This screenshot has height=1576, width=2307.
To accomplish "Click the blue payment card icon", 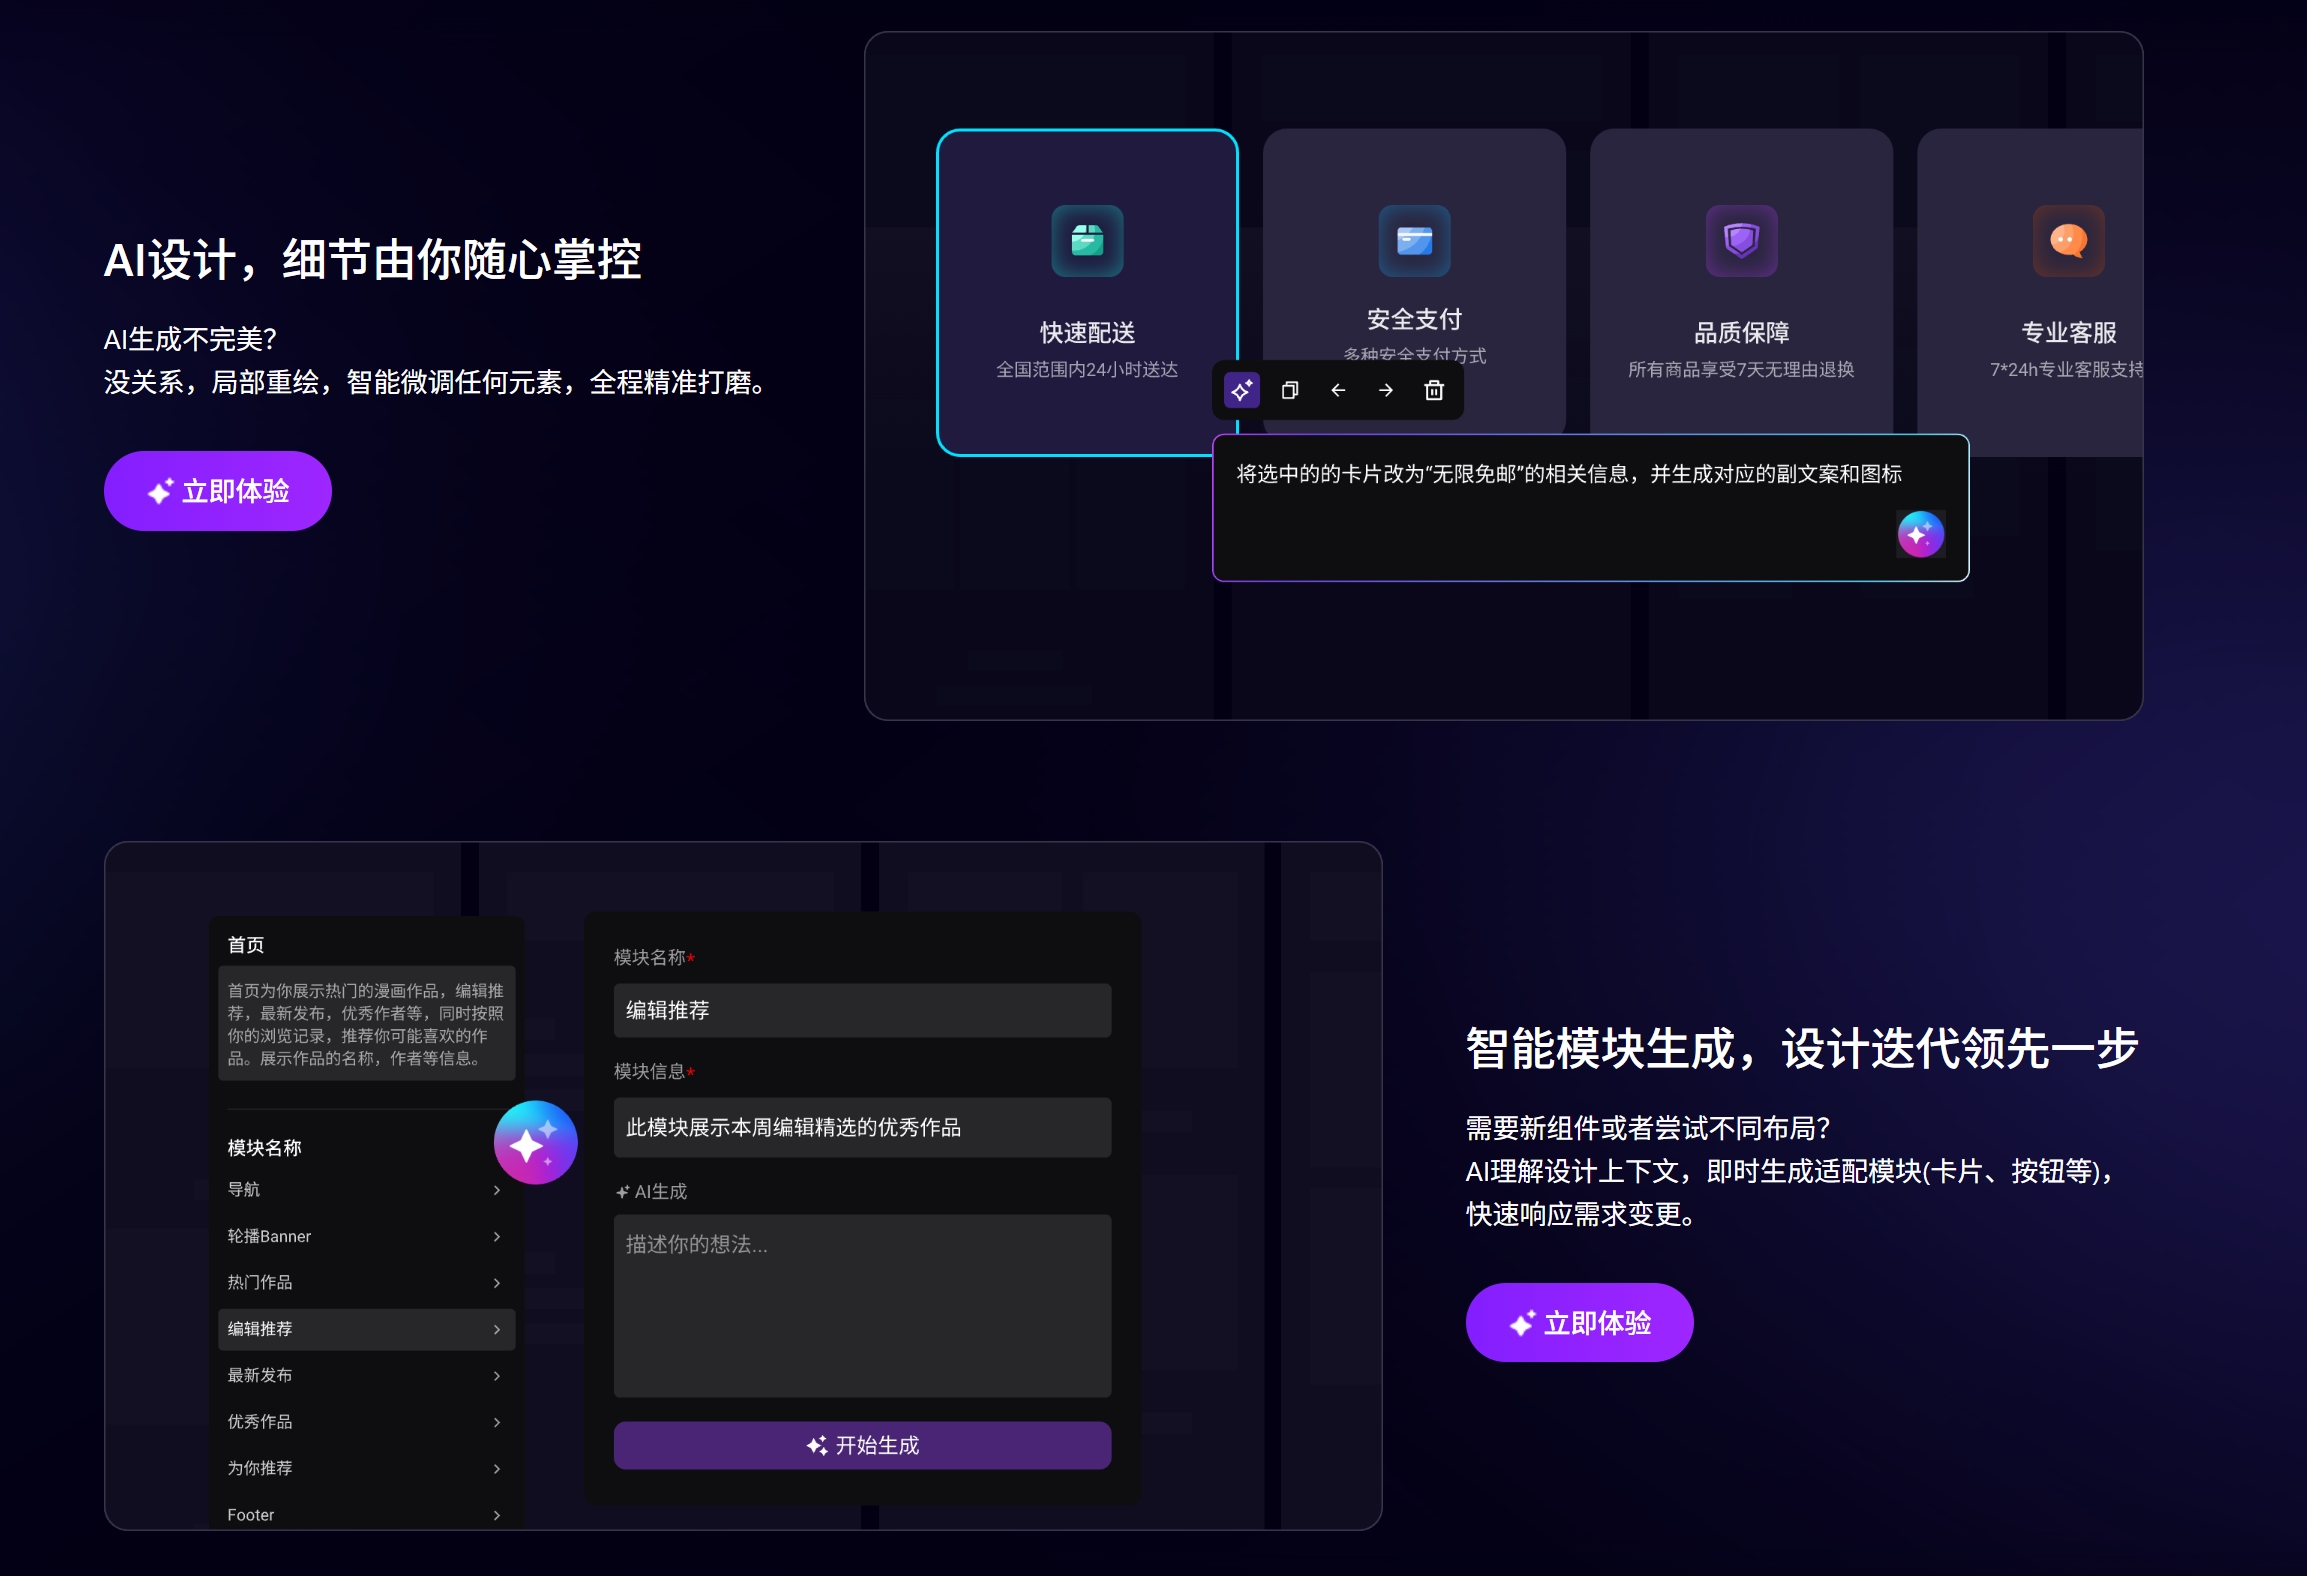I will point(1414,241).
